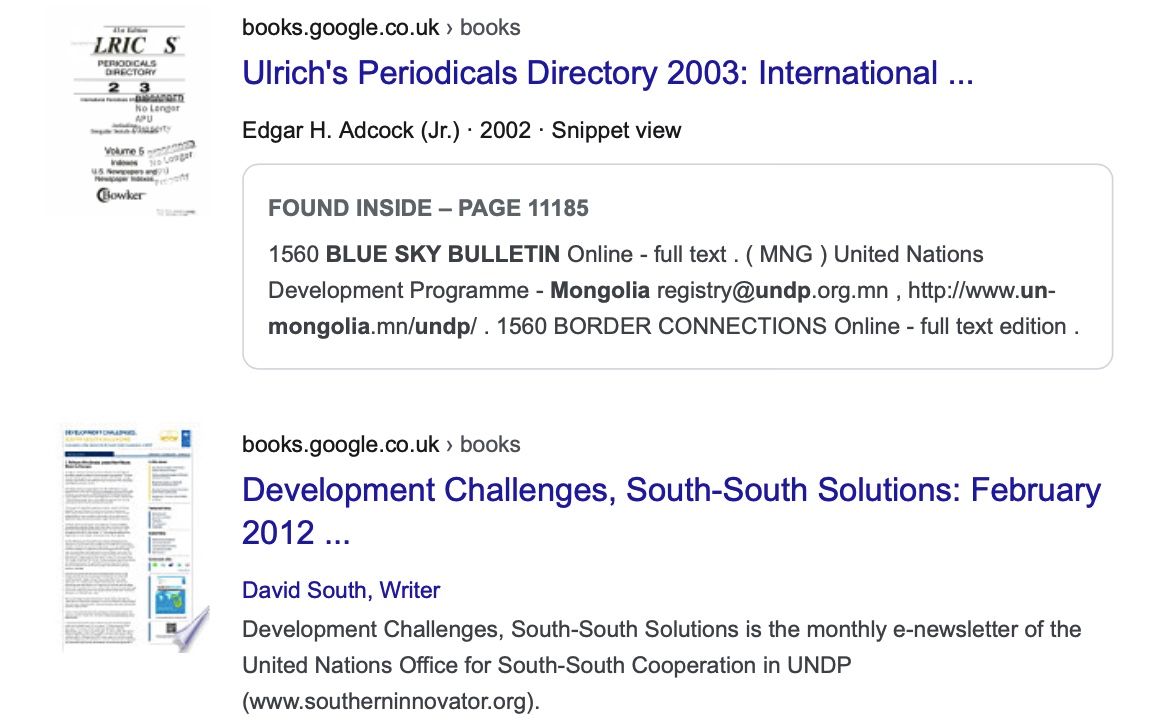Click the Development Challenges newsletter cover thumbnail
Screen dimensions: 1154x724
128,535
